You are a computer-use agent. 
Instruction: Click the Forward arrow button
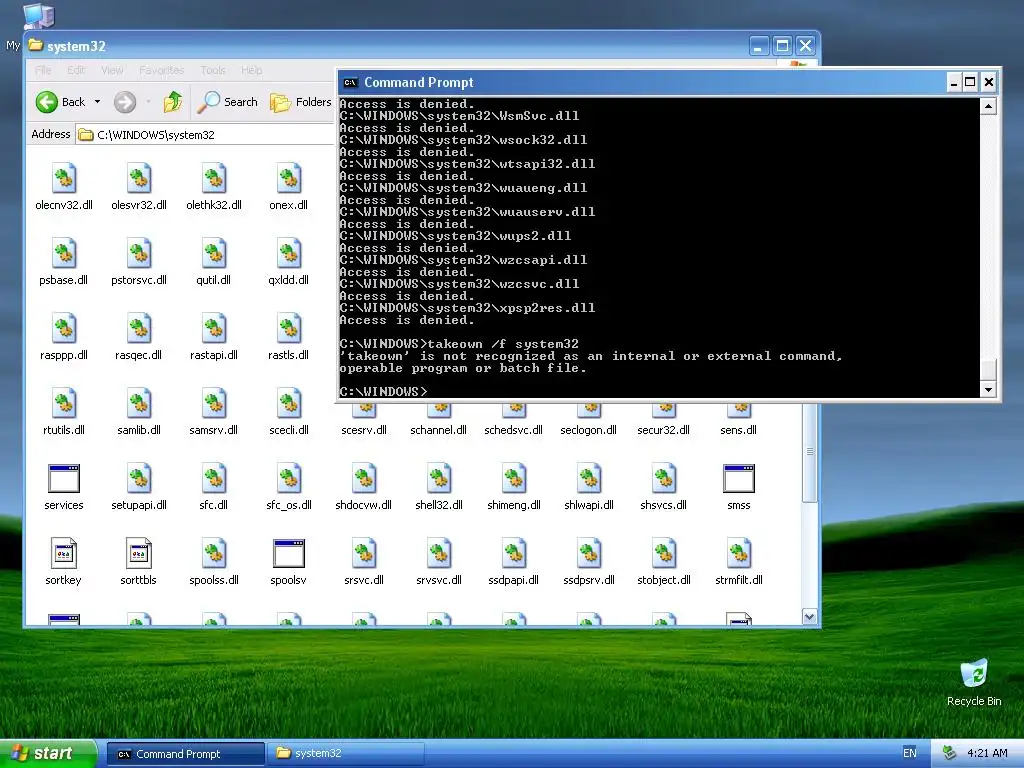(x=125, y=102)
